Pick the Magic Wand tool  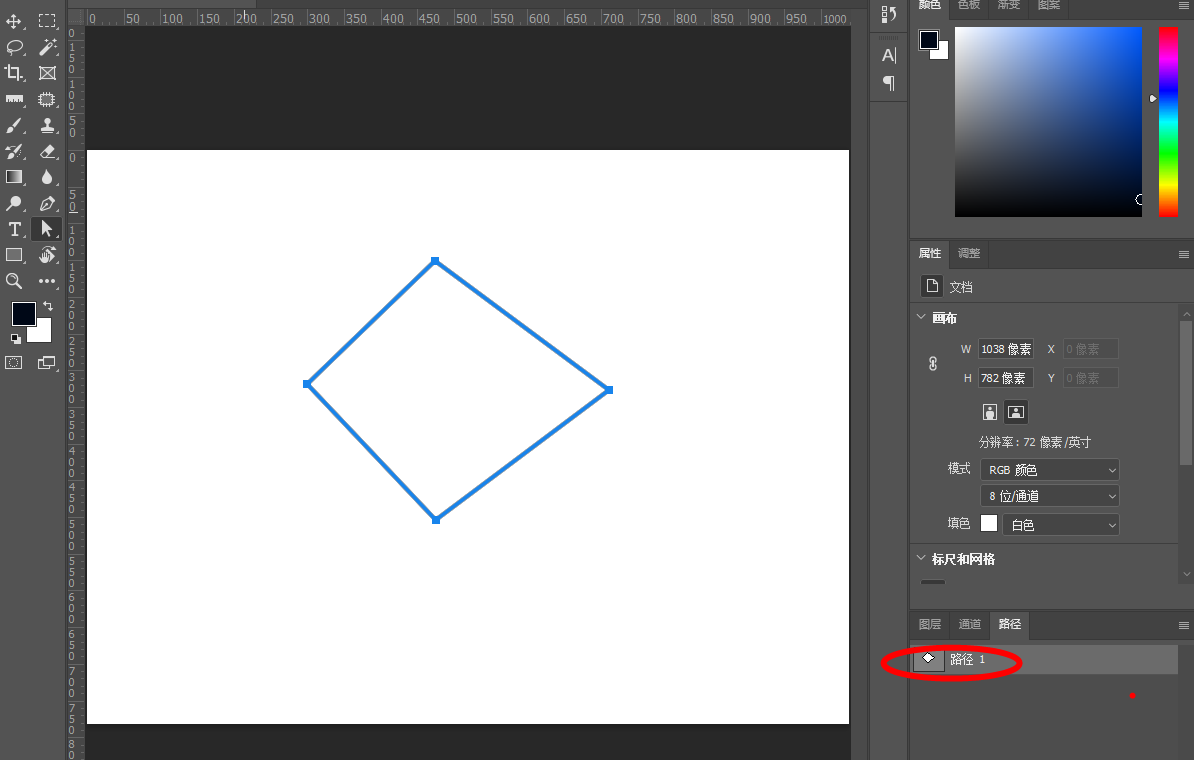click(x=47, y=47)
